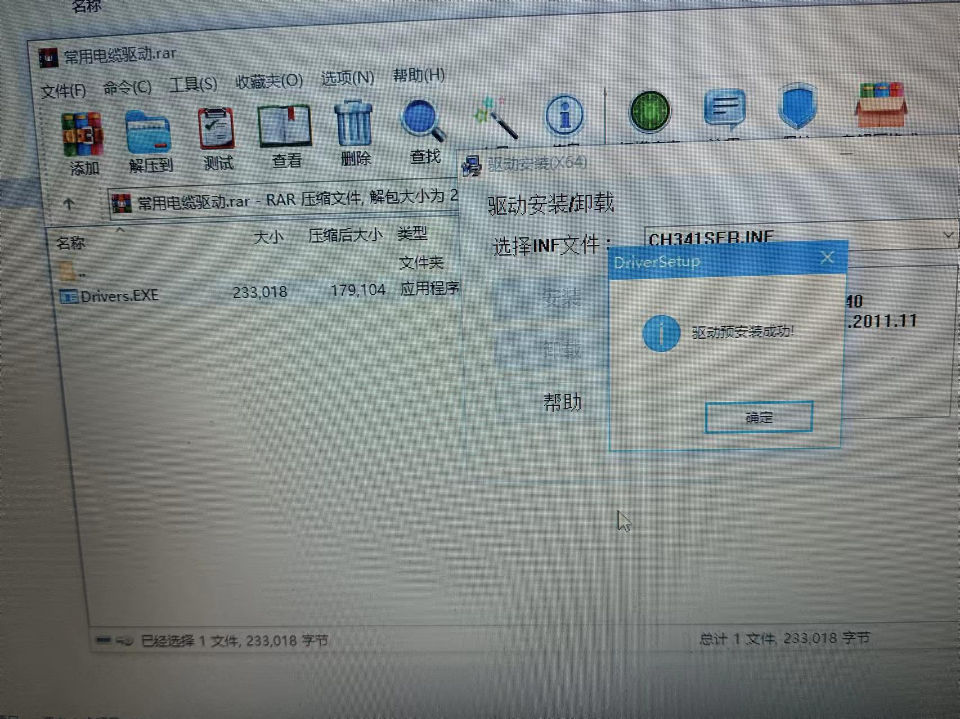Click the 文件夹 type cell
Image resolution: width=960 pixels, height=719 pixels.
421,263
